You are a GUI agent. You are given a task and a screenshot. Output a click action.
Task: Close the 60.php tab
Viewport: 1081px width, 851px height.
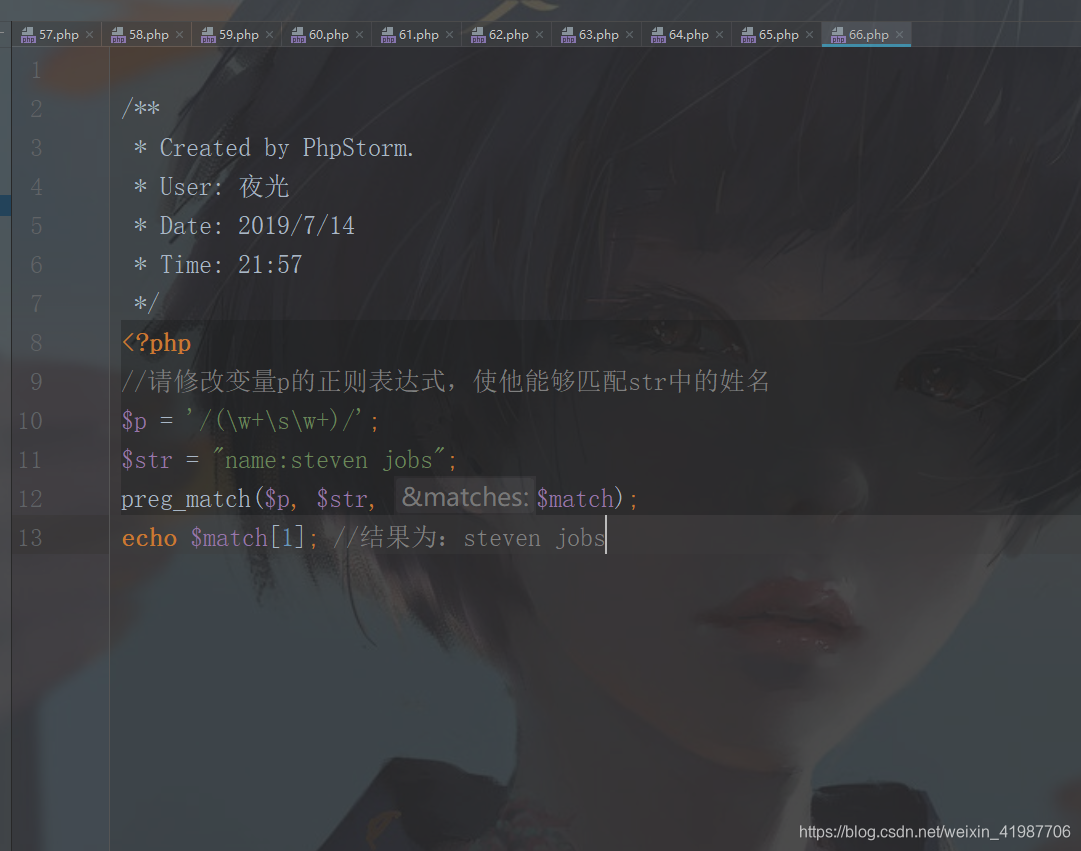[359, 34]
